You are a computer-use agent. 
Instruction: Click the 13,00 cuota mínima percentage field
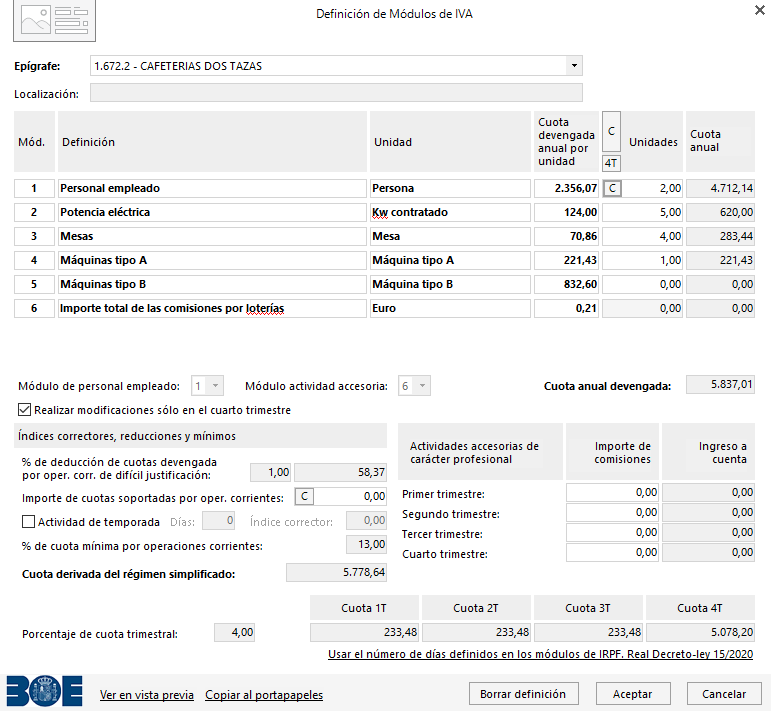click(366, 544)
